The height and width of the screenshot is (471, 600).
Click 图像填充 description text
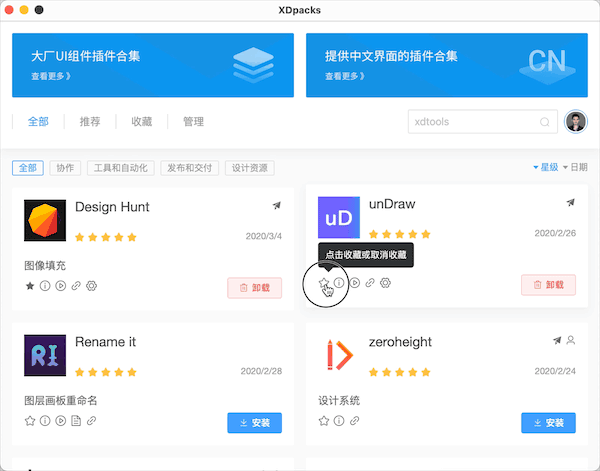(x=45, y=266)
